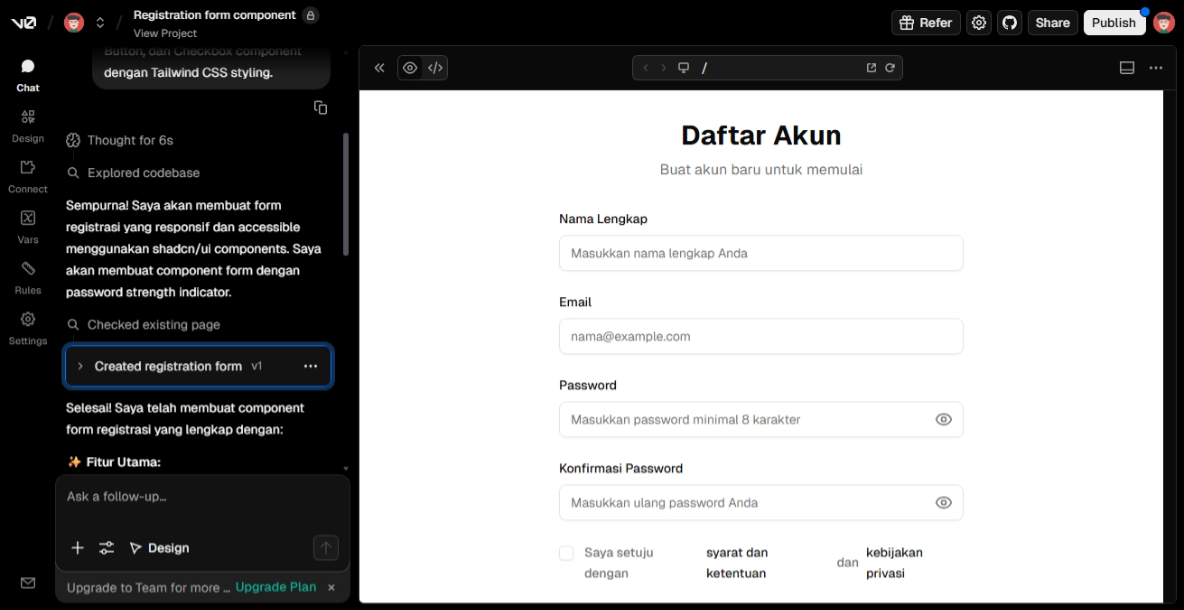Refresh the preview page

(889, 68)
